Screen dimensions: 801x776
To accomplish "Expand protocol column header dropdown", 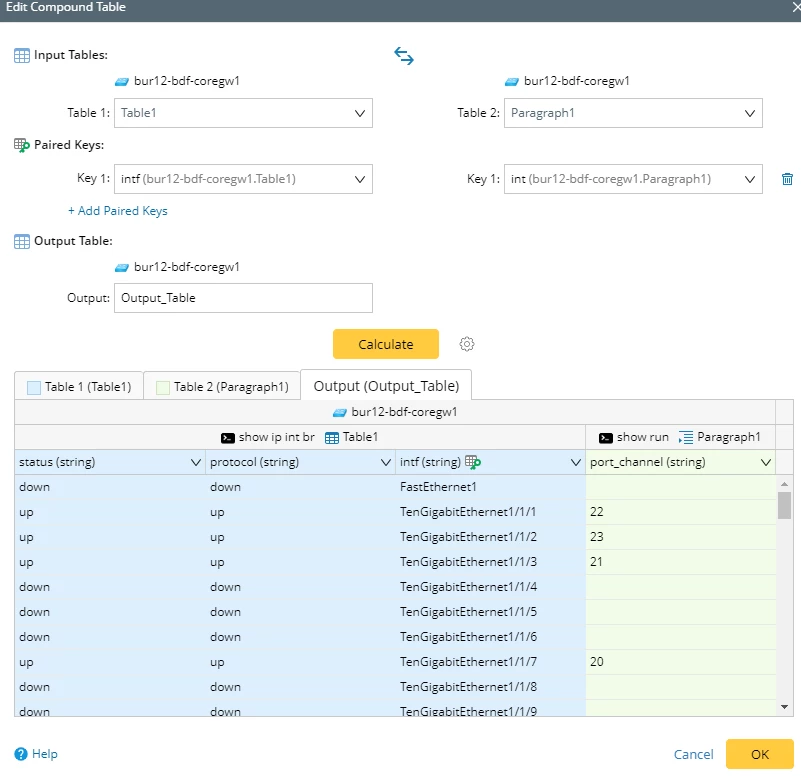I will pos(386,462).
